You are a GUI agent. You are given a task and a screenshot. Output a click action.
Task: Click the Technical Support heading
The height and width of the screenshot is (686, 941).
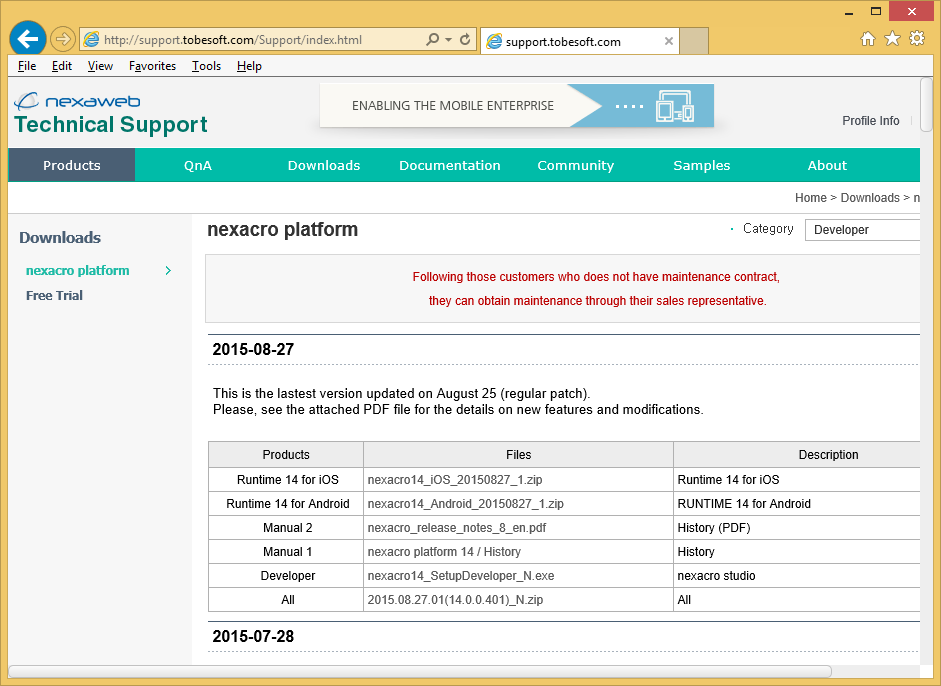110,124
